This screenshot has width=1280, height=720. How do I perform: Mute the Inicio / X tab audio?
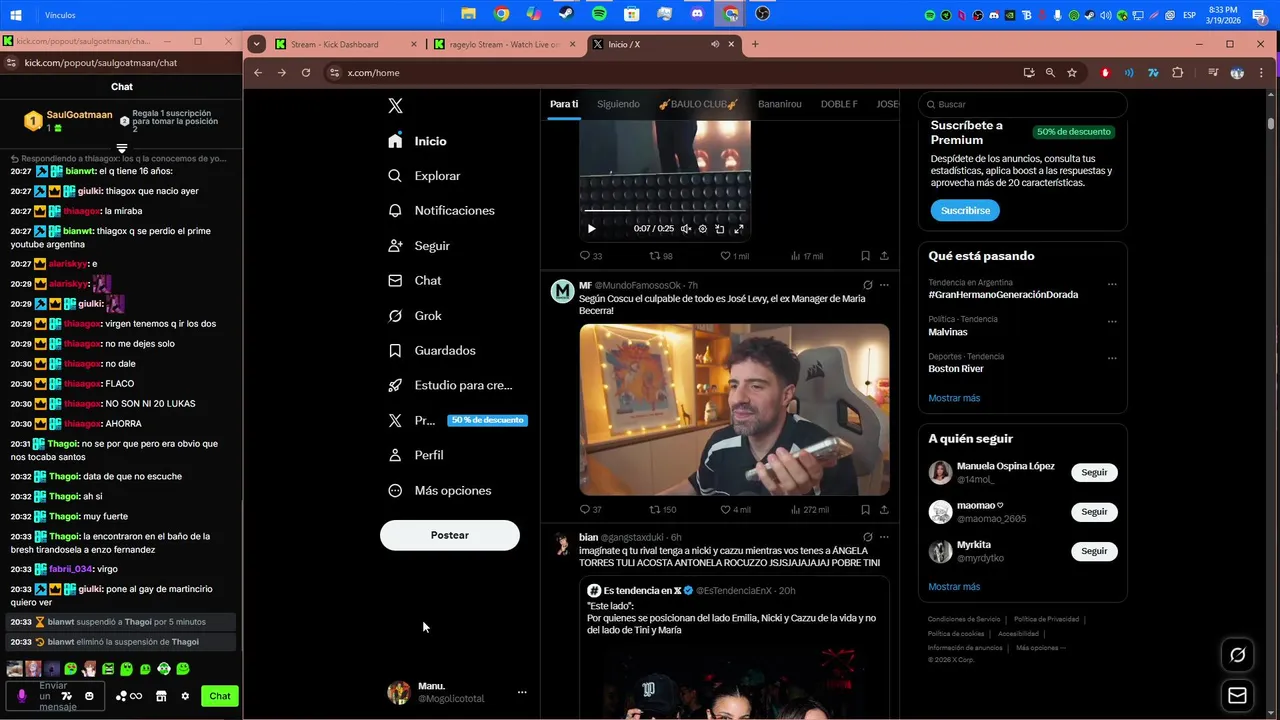pyautogui.click(x=715, y=44)
